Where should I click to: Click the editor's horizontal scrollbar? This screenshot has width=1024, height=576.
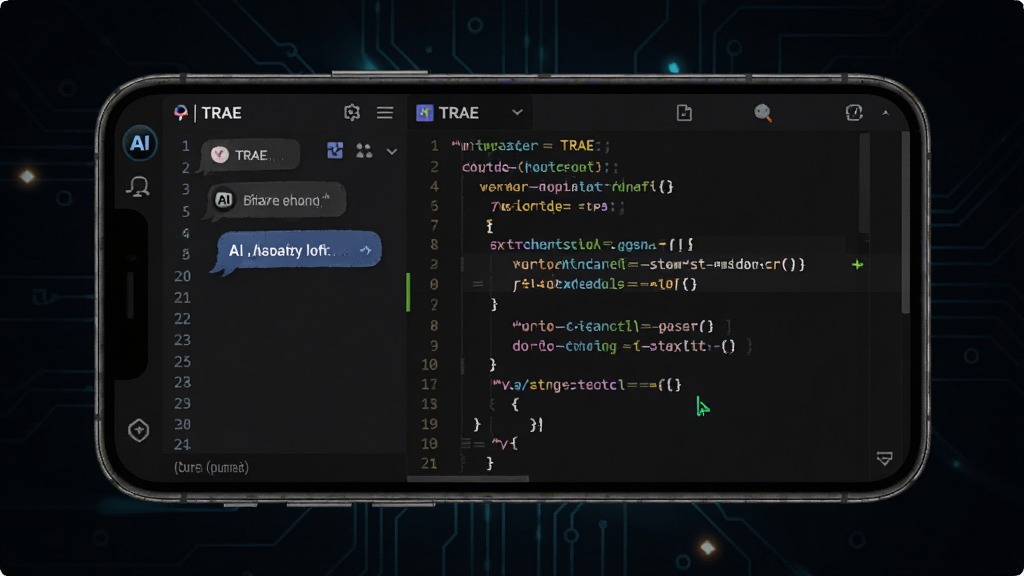[x=468, y=479]
